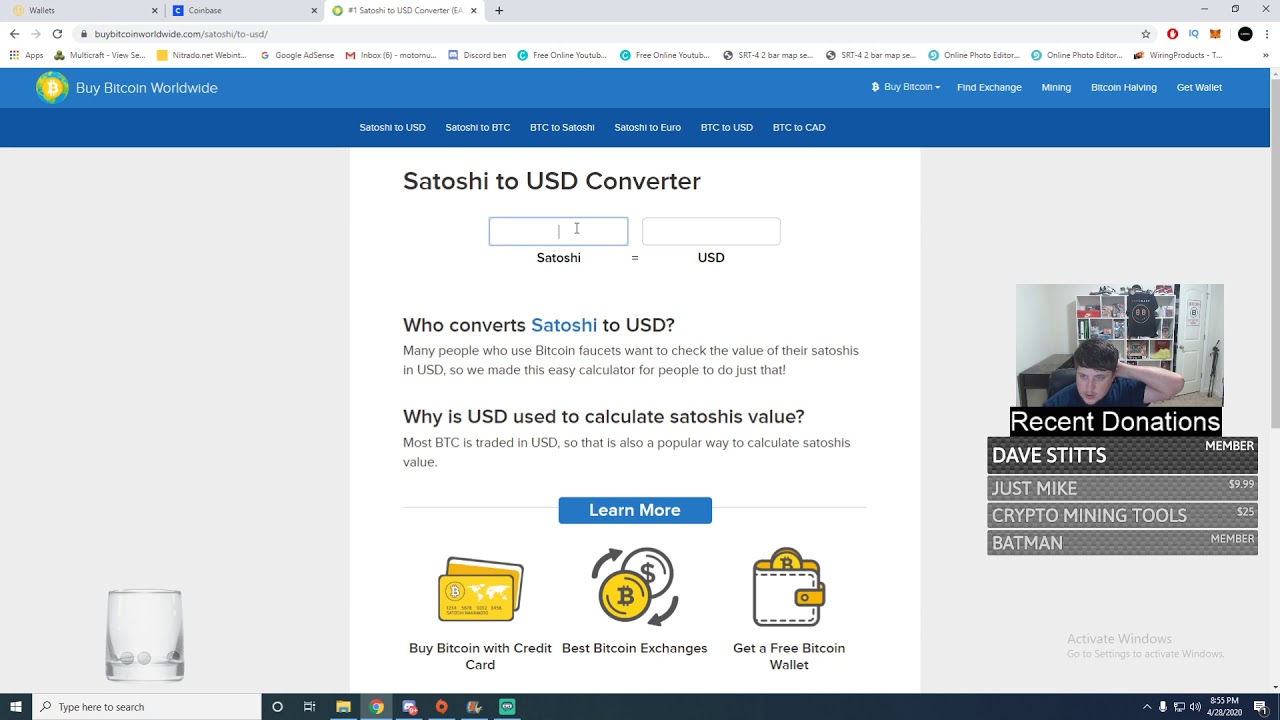Select BTC to USD nav item
The image size is (1280, 720).
(727, 127)
